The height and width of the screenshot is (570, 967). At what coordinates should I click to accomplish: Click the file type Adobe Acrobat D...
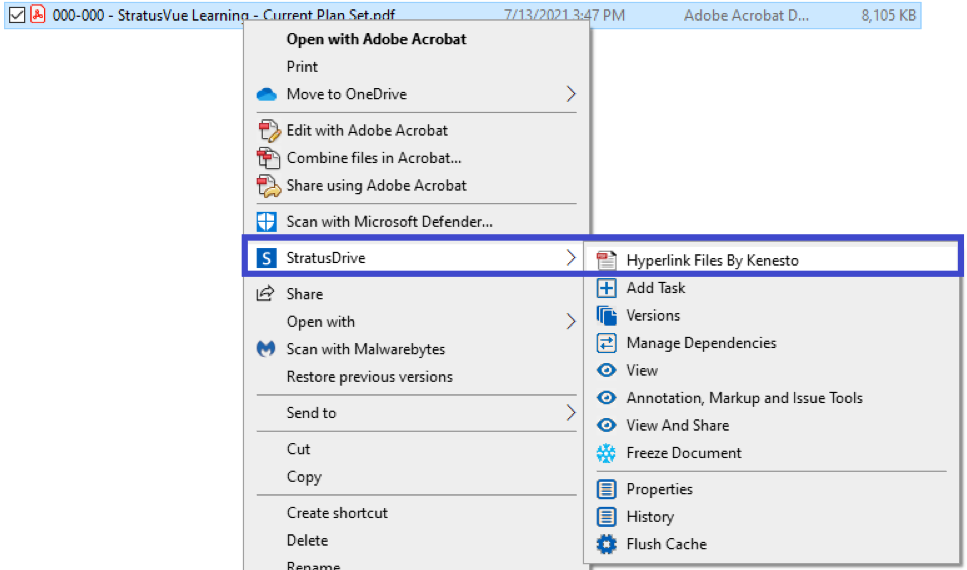pos(746,15)
